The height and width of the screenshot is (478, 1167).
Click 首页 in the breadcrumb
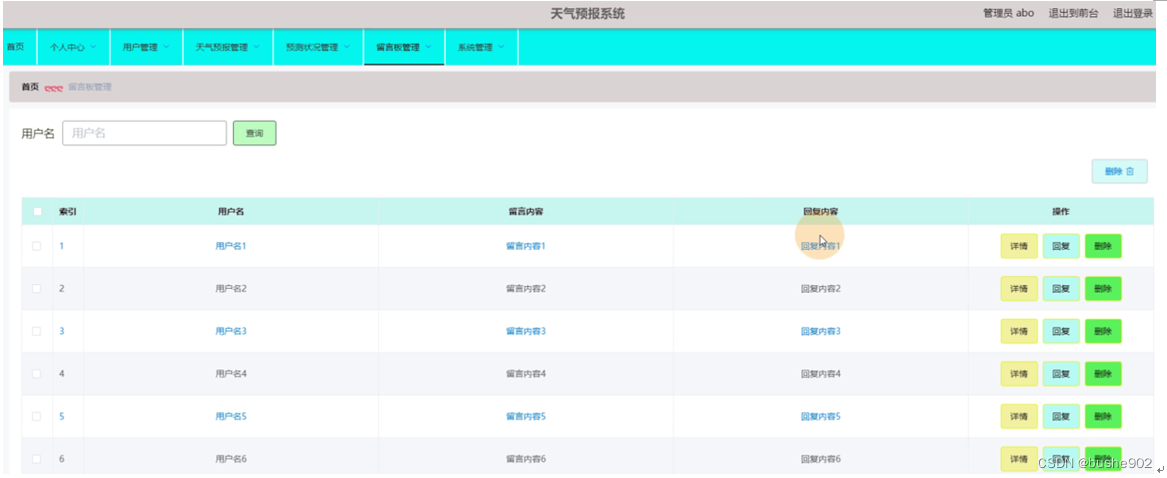point(30,87)
